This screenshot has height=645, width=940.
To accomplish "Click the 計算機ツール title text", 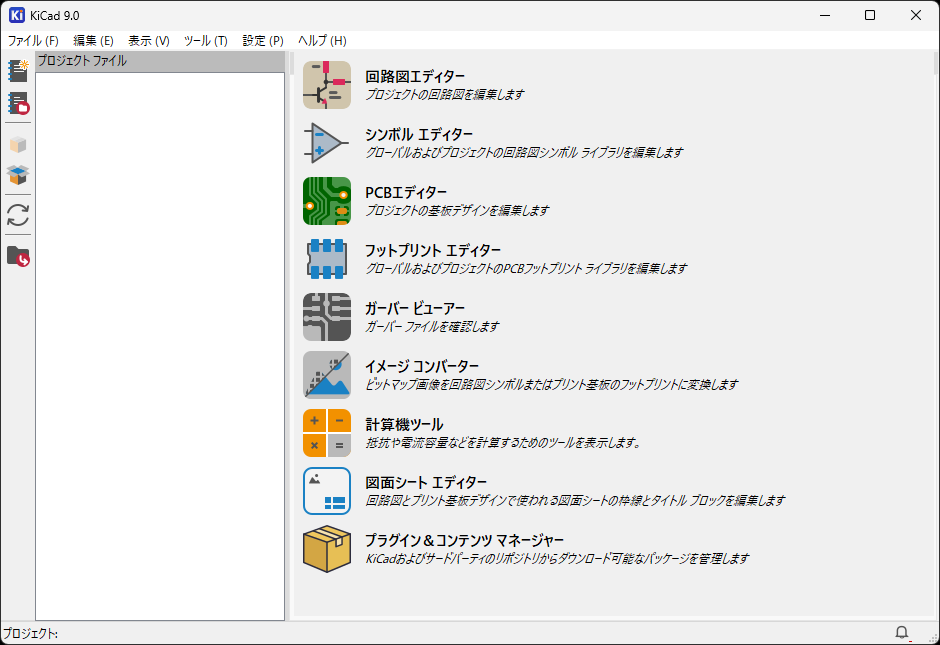I will pyautogui.click(x=404, y=425).
